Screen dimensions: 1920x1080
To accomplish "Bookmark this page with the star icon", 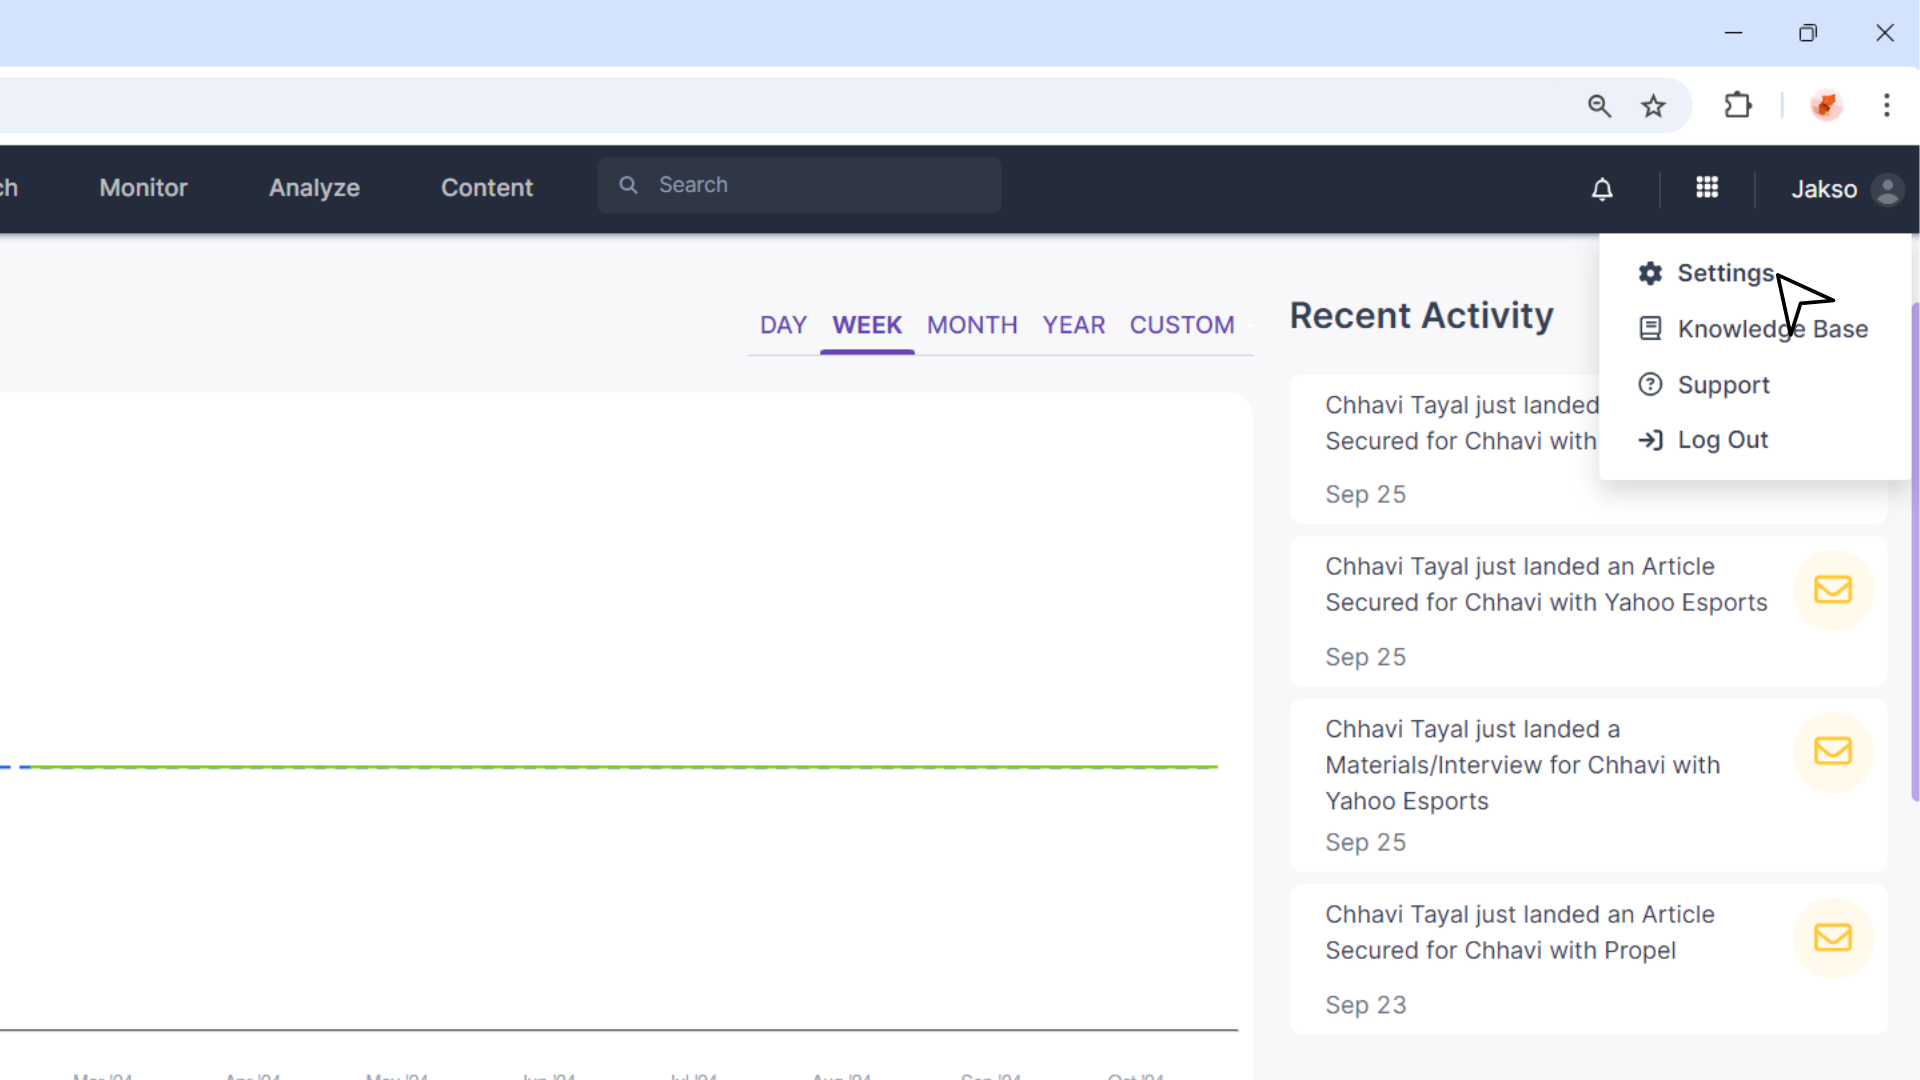I will coord(1653,106).
